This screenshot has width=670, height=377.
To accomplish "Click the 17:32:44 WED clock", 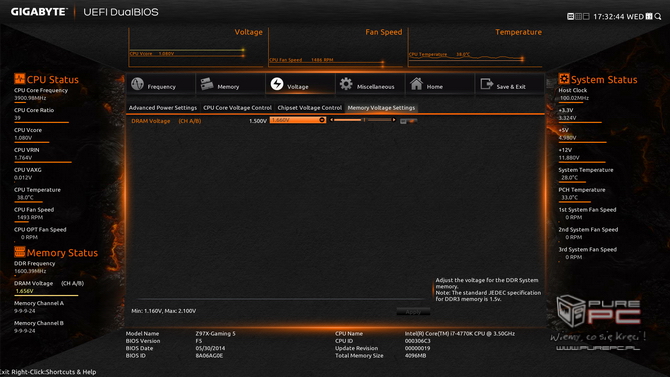I will point(618,17).
